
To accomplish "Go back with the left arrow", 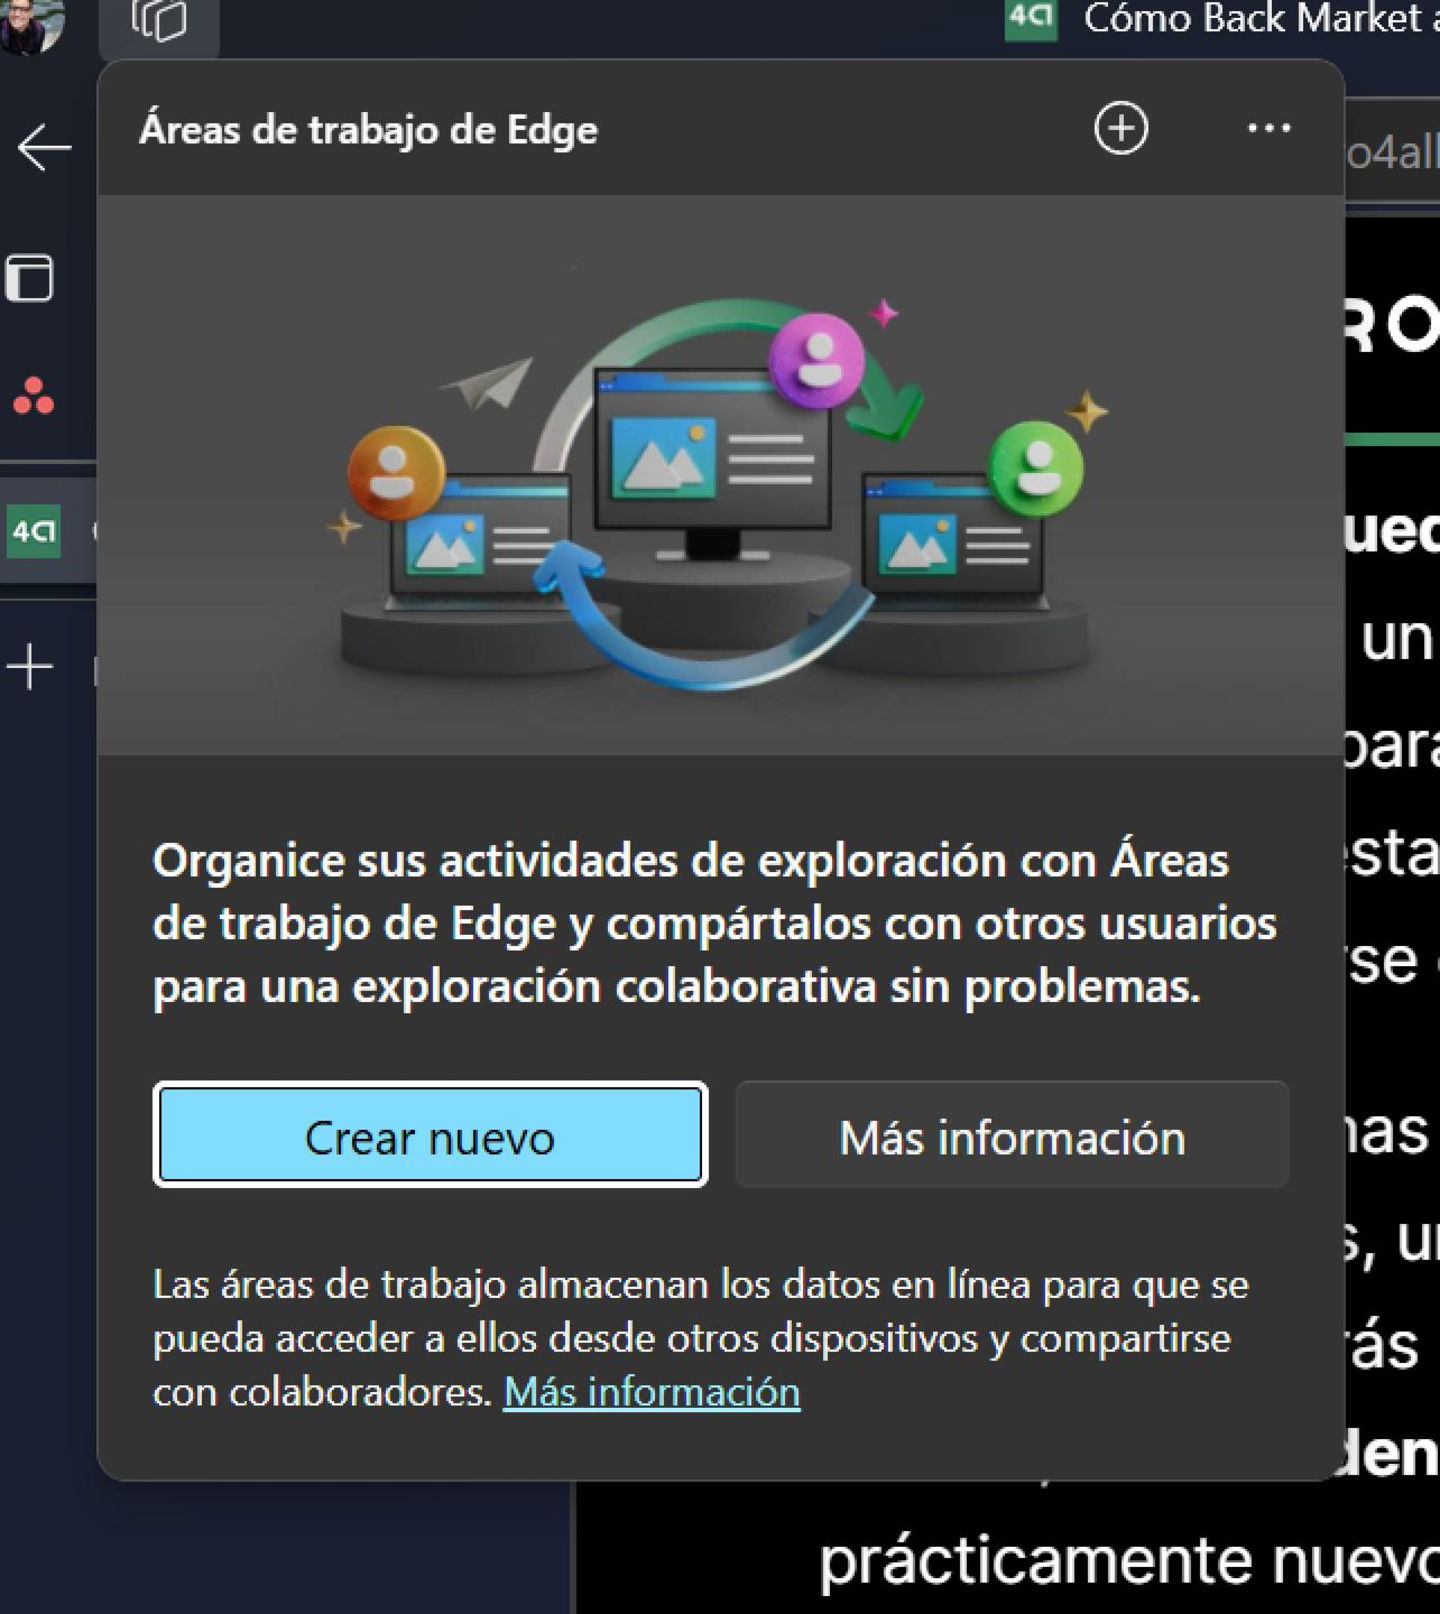I will coord(44,148).
